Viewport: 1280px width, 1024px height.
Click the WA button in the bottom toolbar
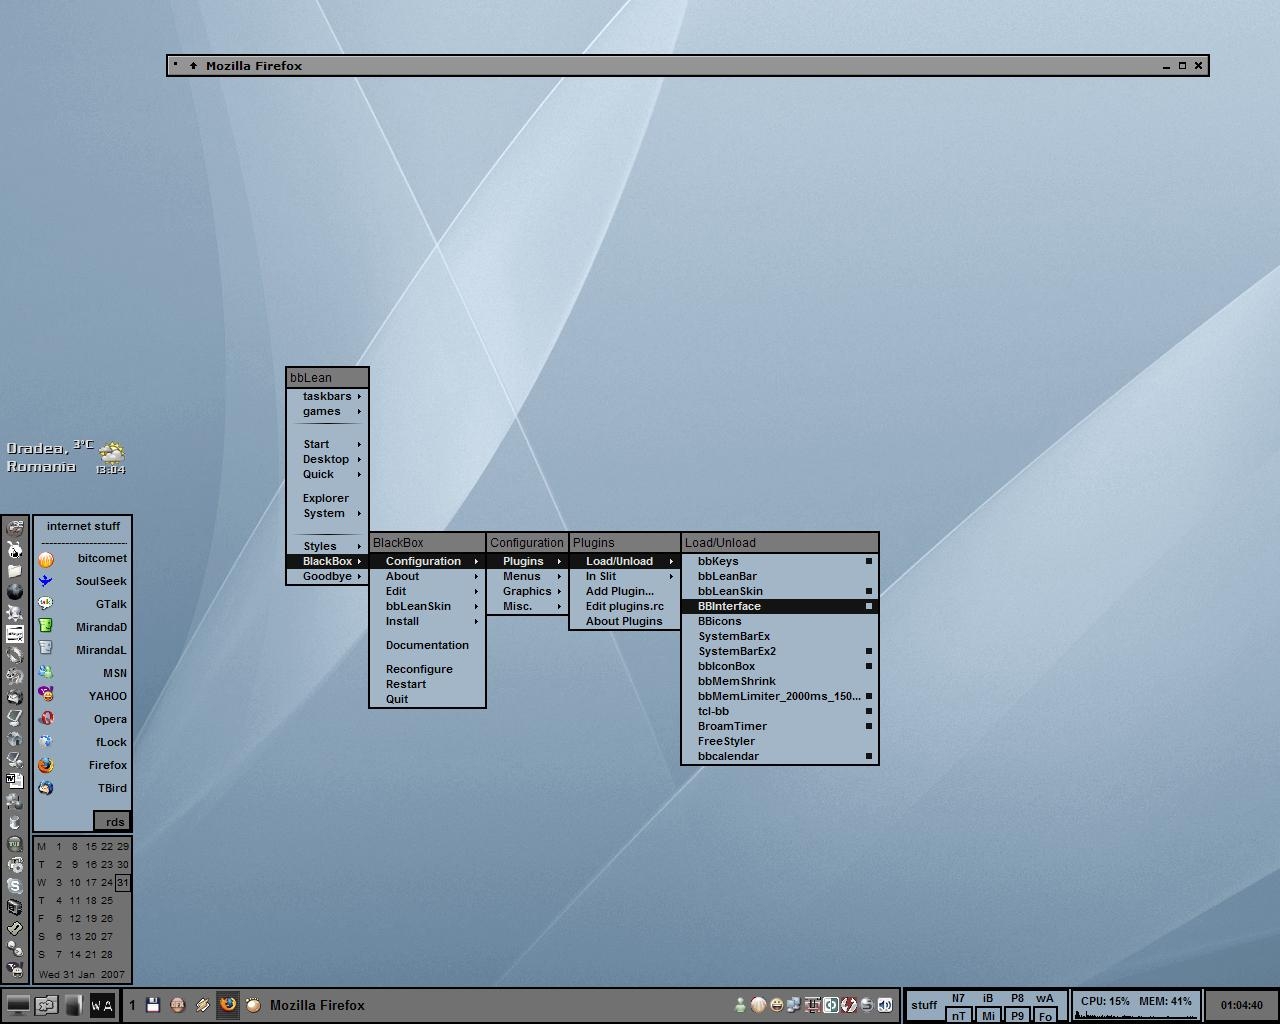tap(102, 1005)
